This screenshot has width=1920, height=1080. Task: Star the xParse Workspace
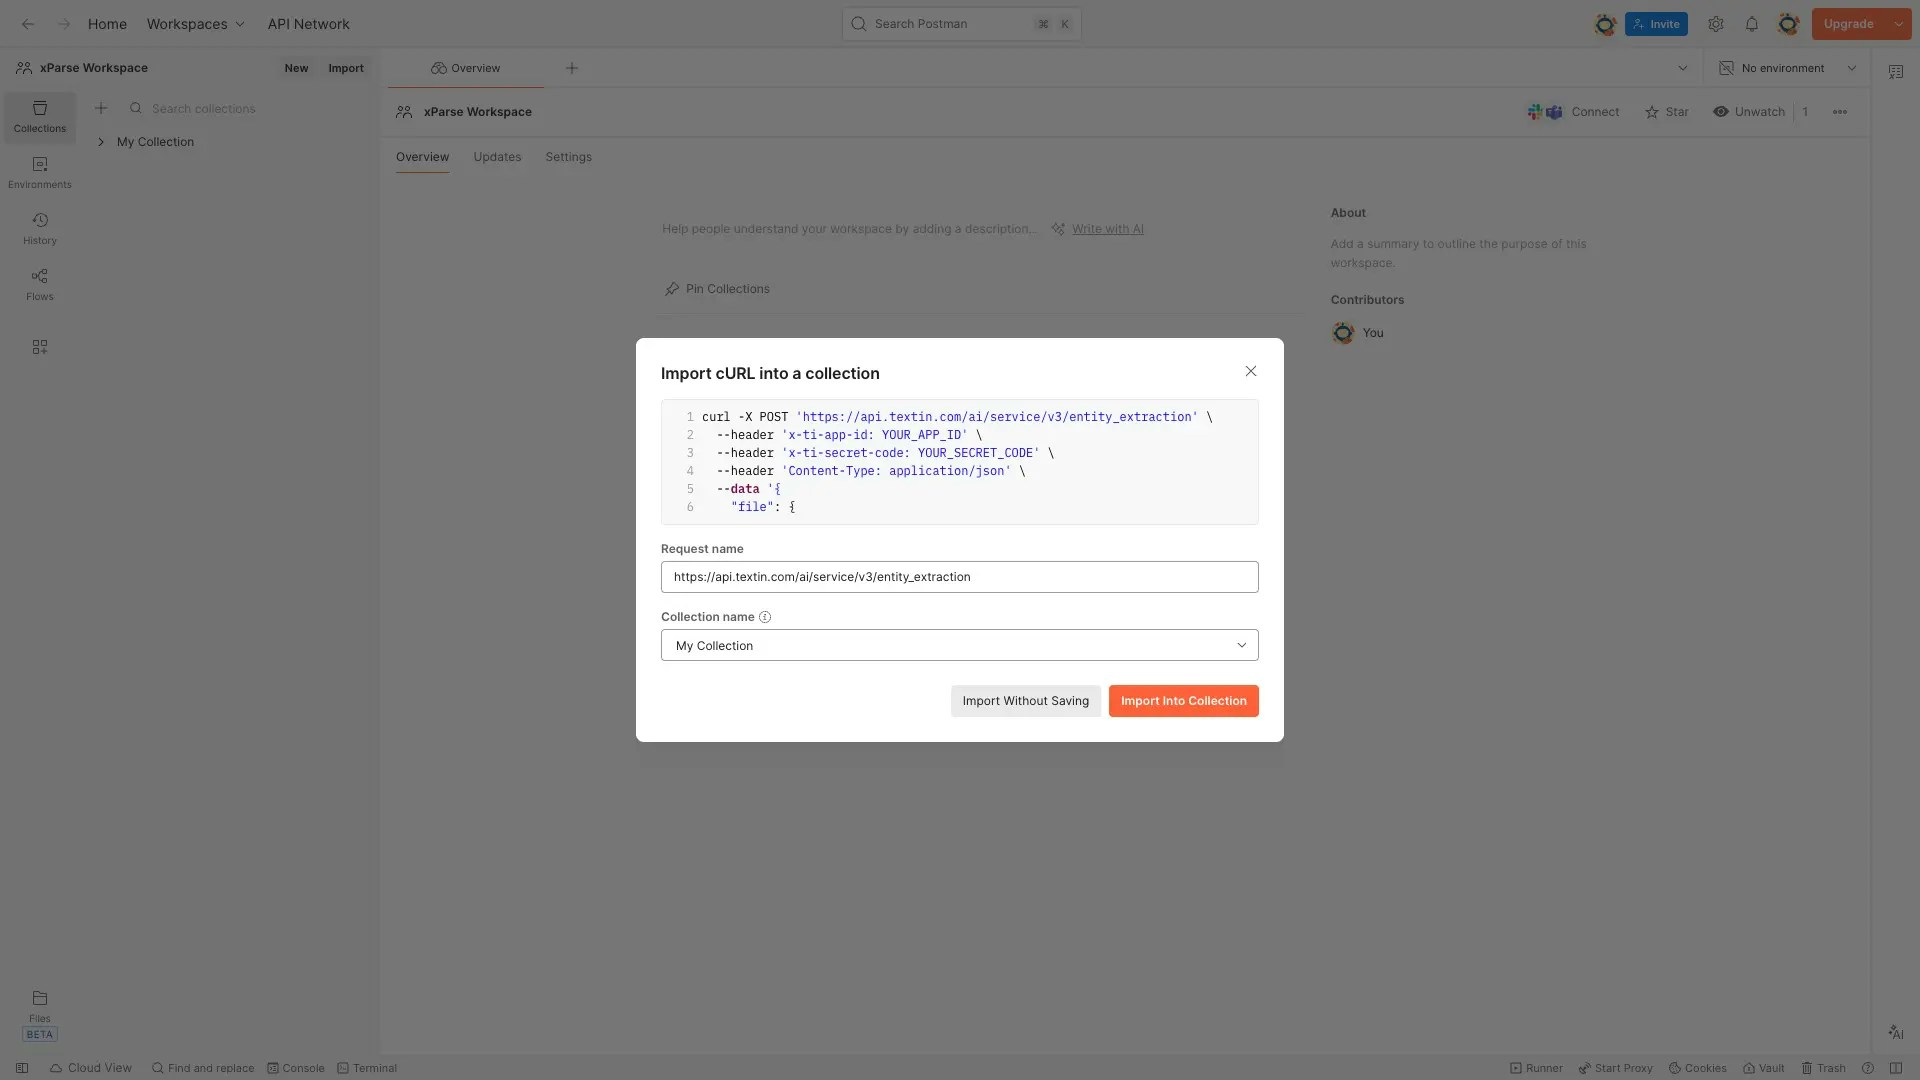tap(1667, 112)
